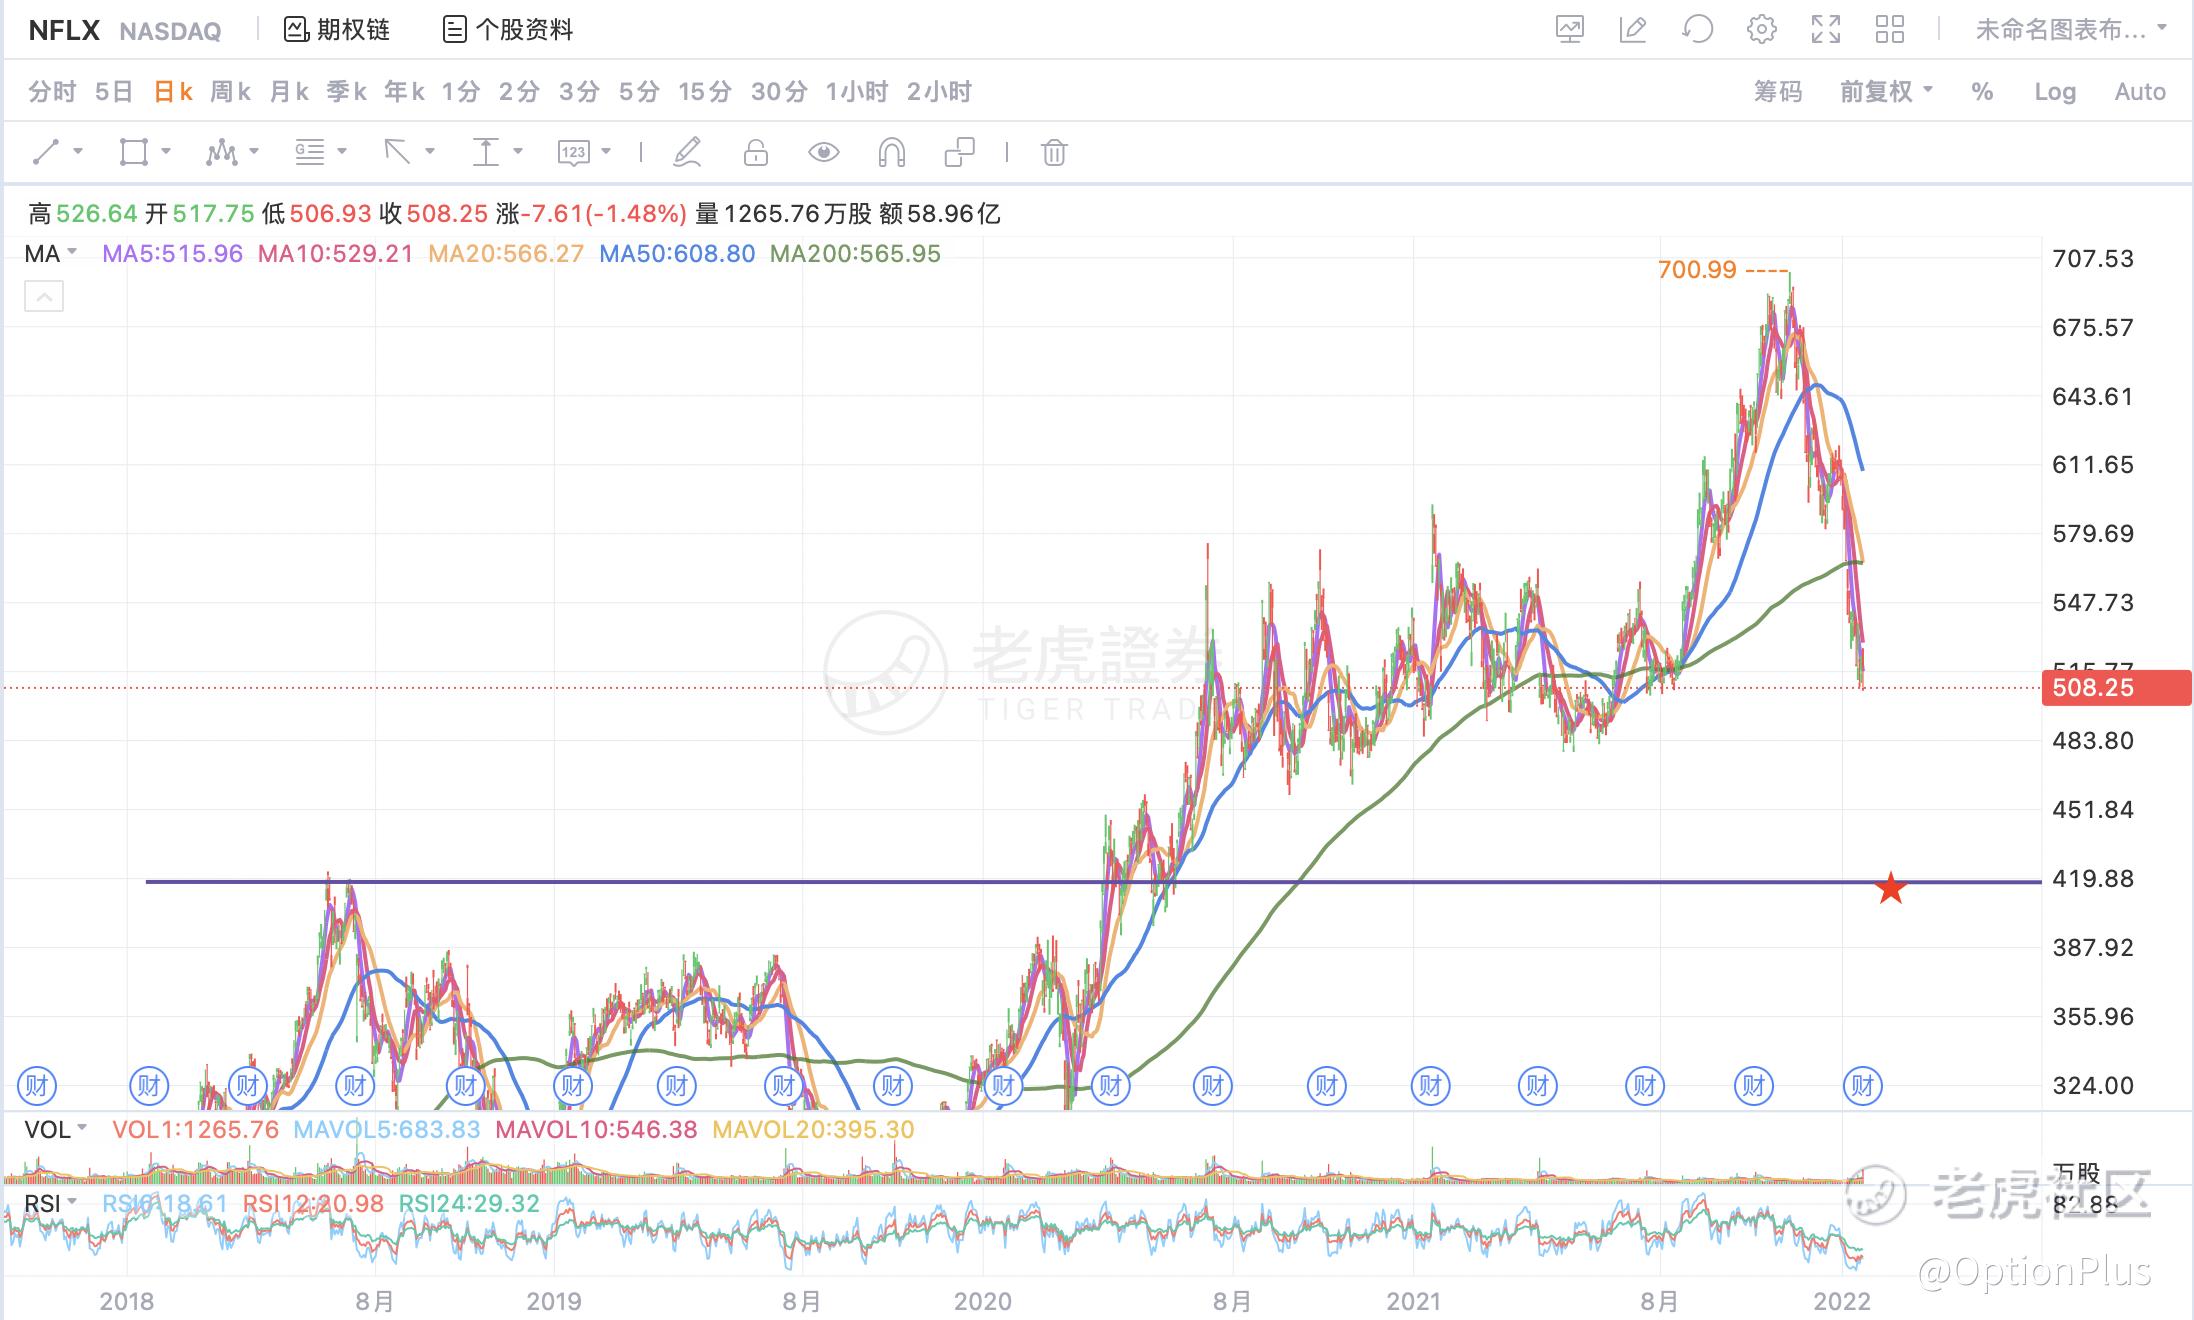Toggle fullscreen chart icon
The image size is (2194, 1320).
[x=1826, y=30]
